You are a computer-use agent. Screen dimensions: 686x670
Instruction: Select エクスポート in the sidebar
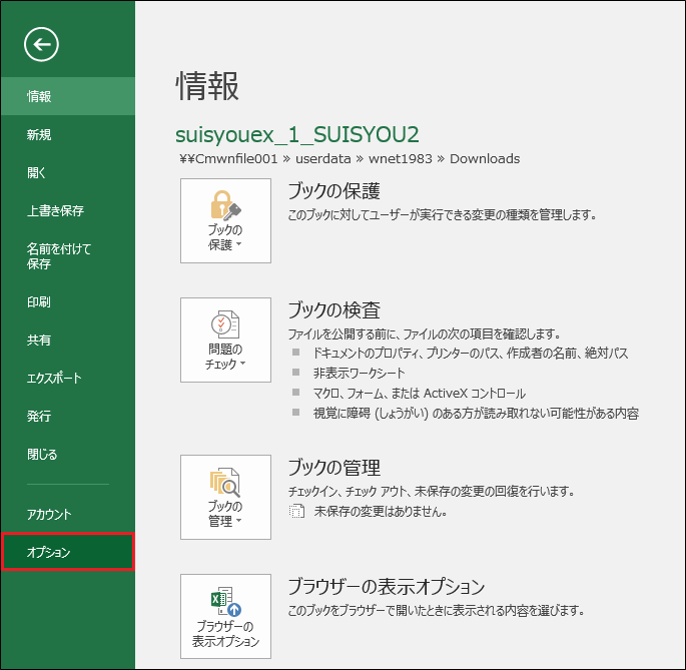coord(68,378)
